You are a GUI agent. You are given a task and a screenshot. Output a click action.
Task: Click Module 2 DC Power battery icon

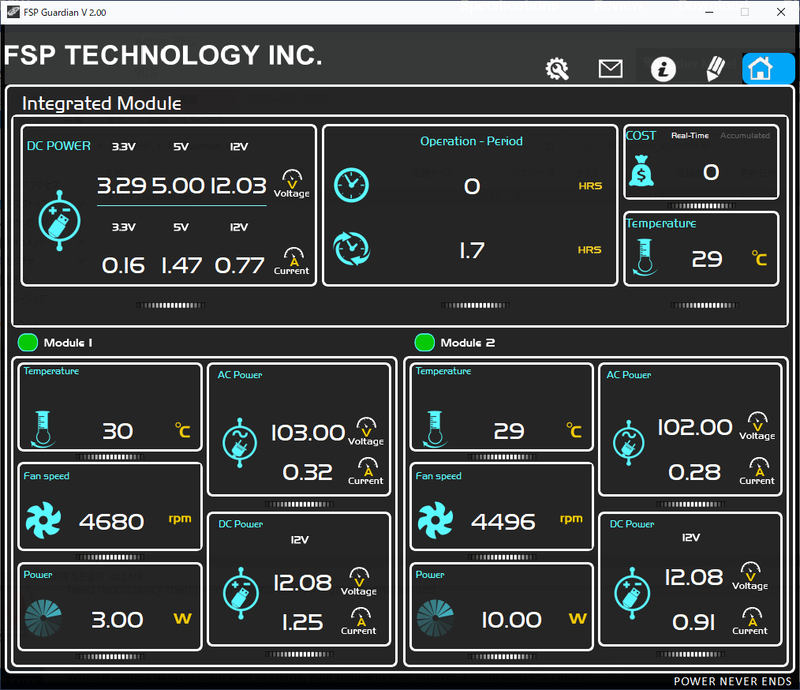pyautogui.click(x=632, y=593)
